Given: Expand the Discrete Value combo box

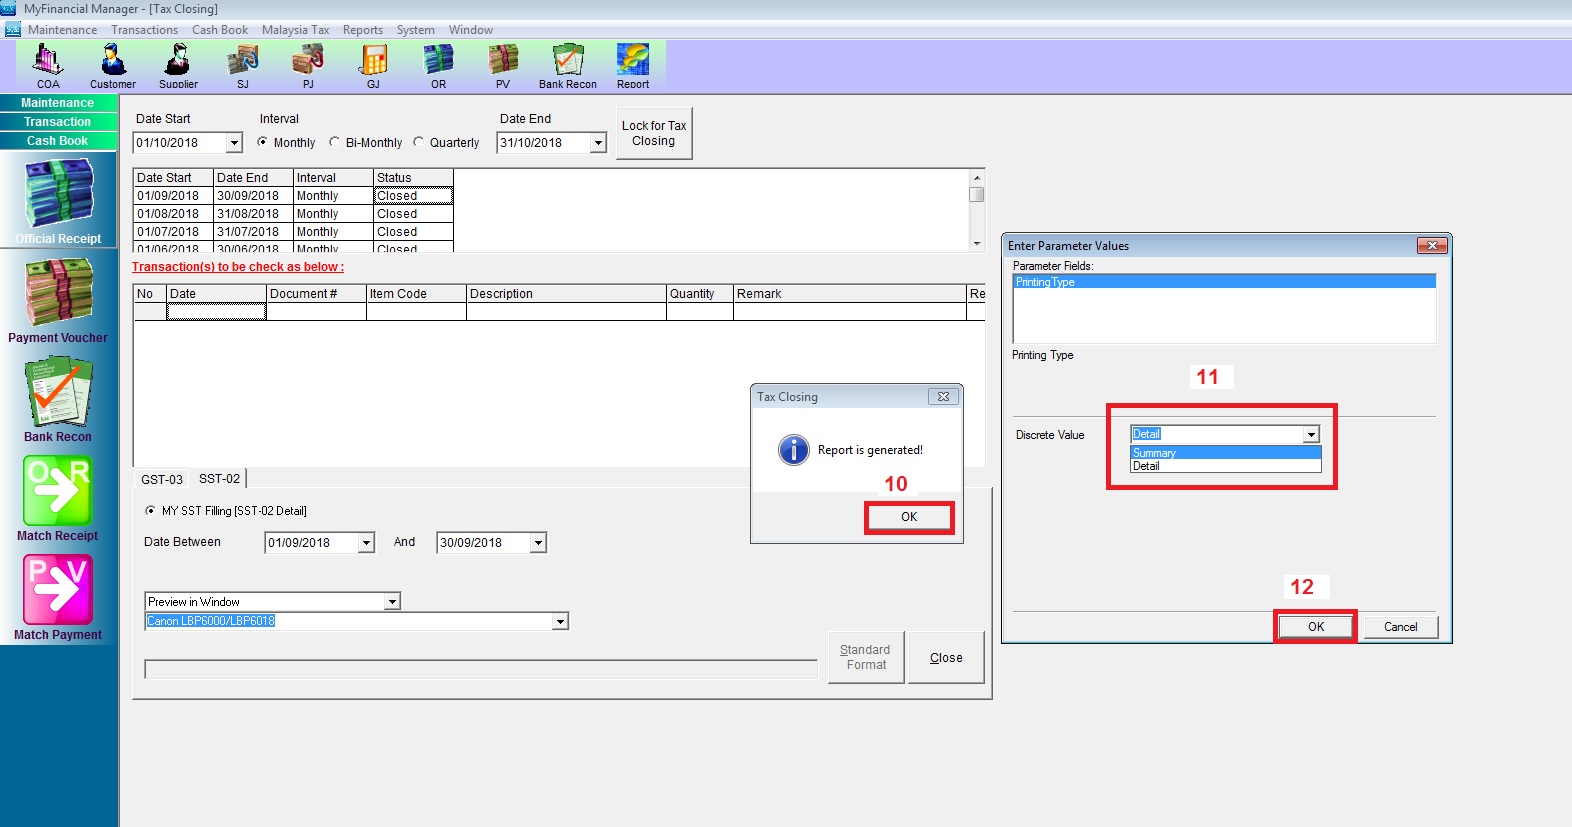Looking at the screenshot, I should 1310,434.
